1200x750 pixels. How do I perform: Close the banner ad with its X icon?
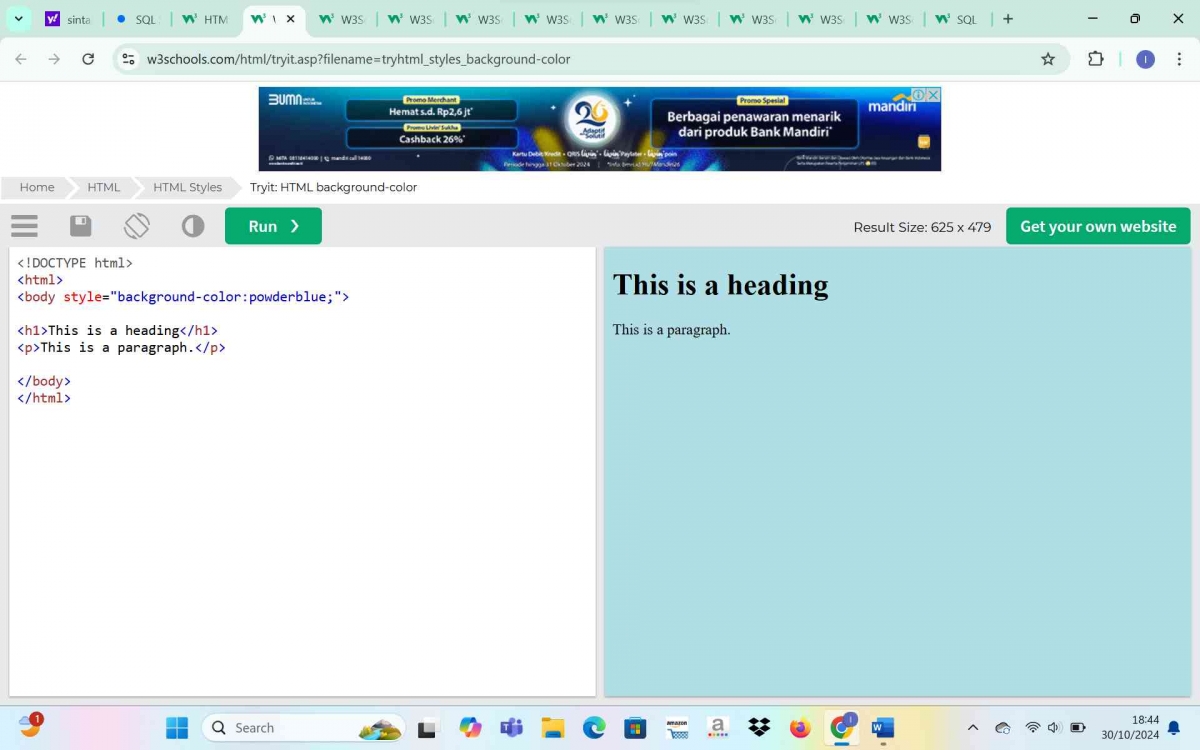pyautogui.click(x=933, y=95)
